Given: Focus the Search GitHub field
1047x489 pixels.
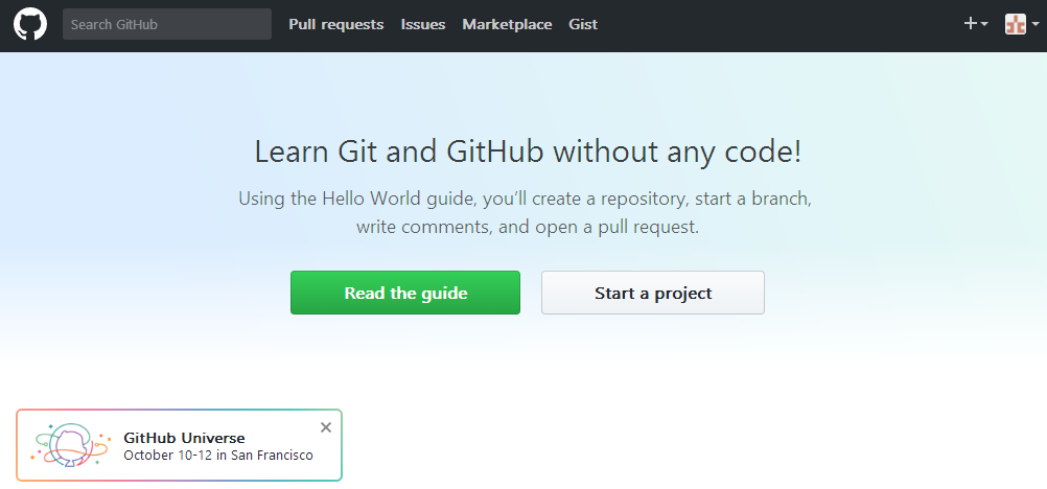Looking at the screenshot, I should pyautogui.click(x=167, y=25).
